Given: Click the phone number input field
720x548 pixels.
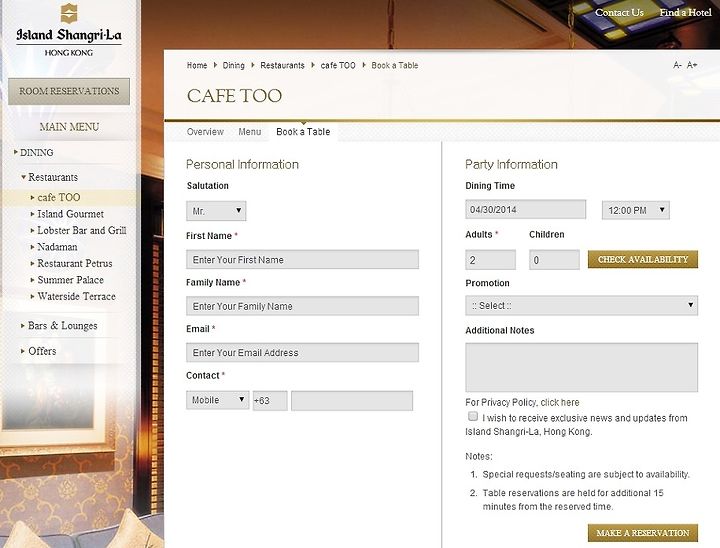Looking at the screenshot, I should pyautogui.click(x=352, y=401).
